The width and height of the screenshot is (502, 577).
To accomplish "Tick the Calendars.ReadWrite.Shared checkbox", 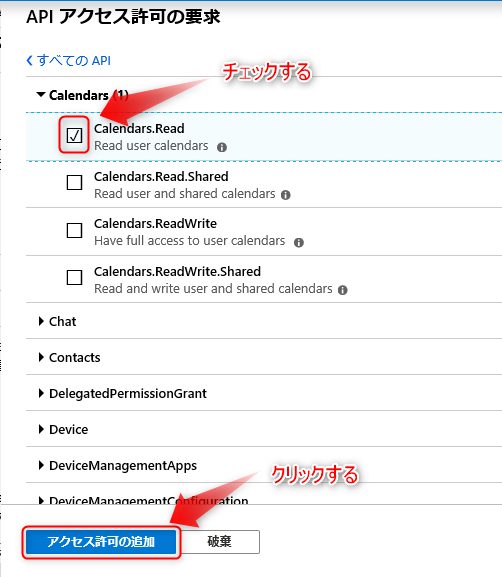I will pyautogui.click(x=74, y=277).
